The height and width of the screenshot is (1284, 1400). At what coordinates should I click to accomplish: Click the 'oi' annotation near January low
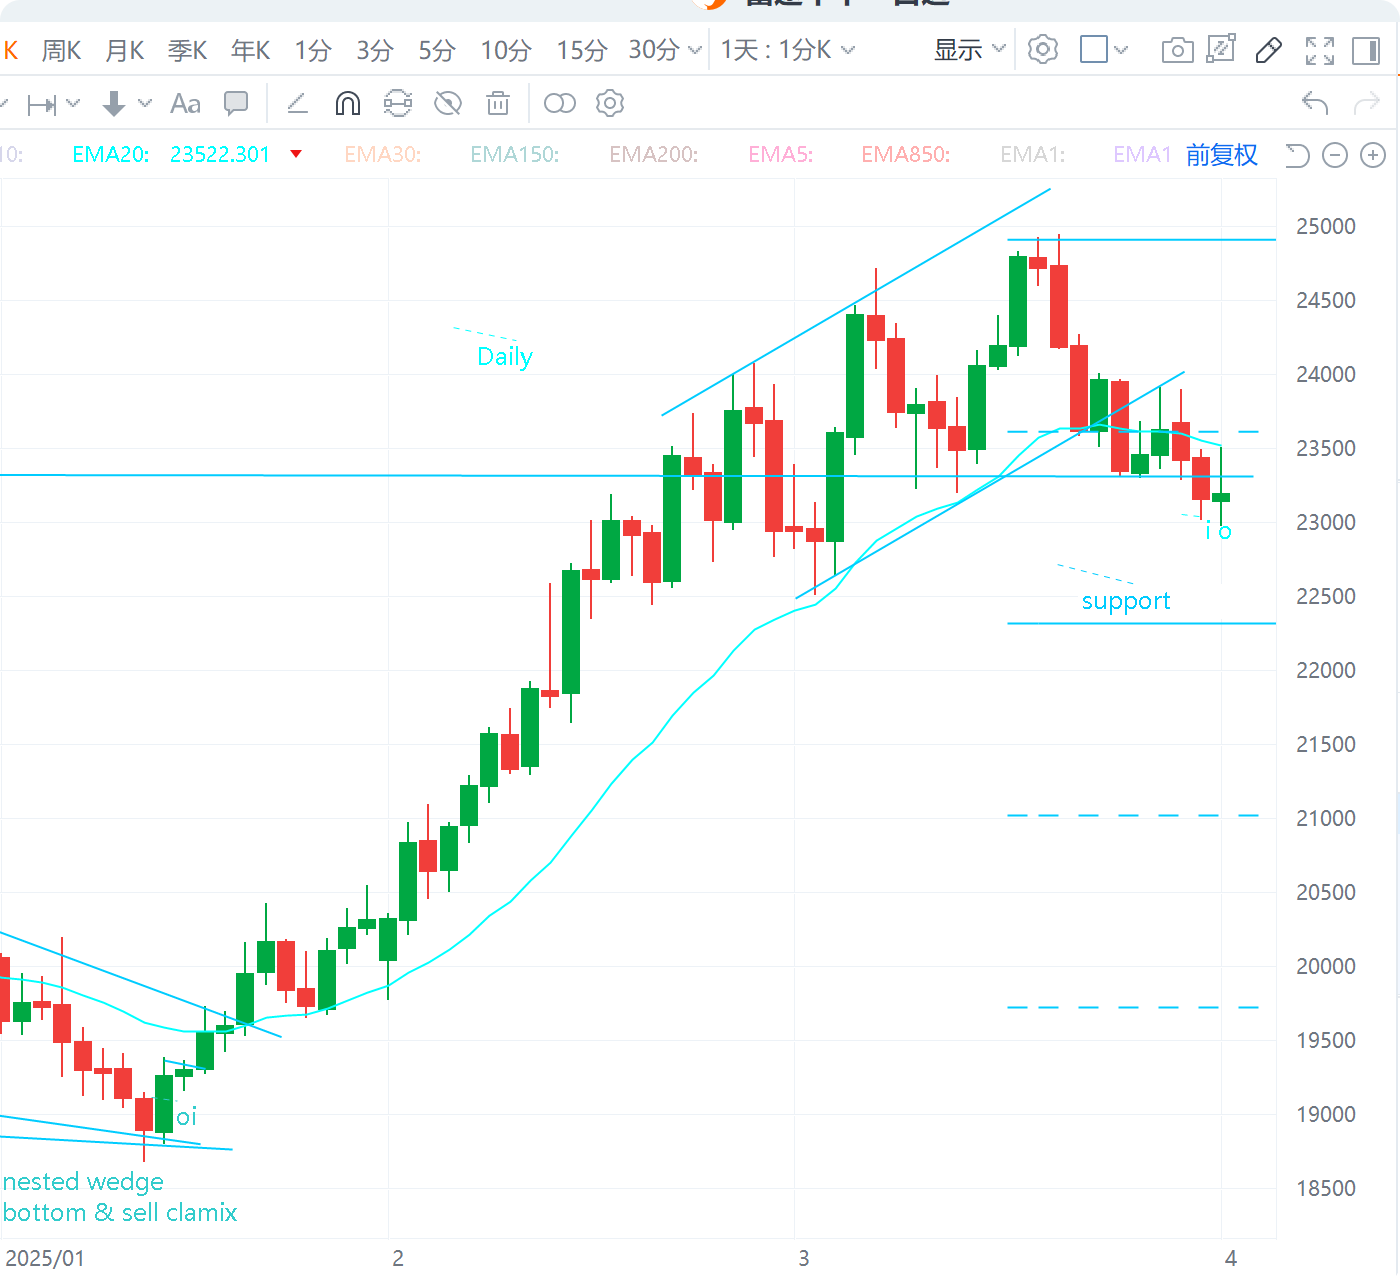(x=187, y=1117)
